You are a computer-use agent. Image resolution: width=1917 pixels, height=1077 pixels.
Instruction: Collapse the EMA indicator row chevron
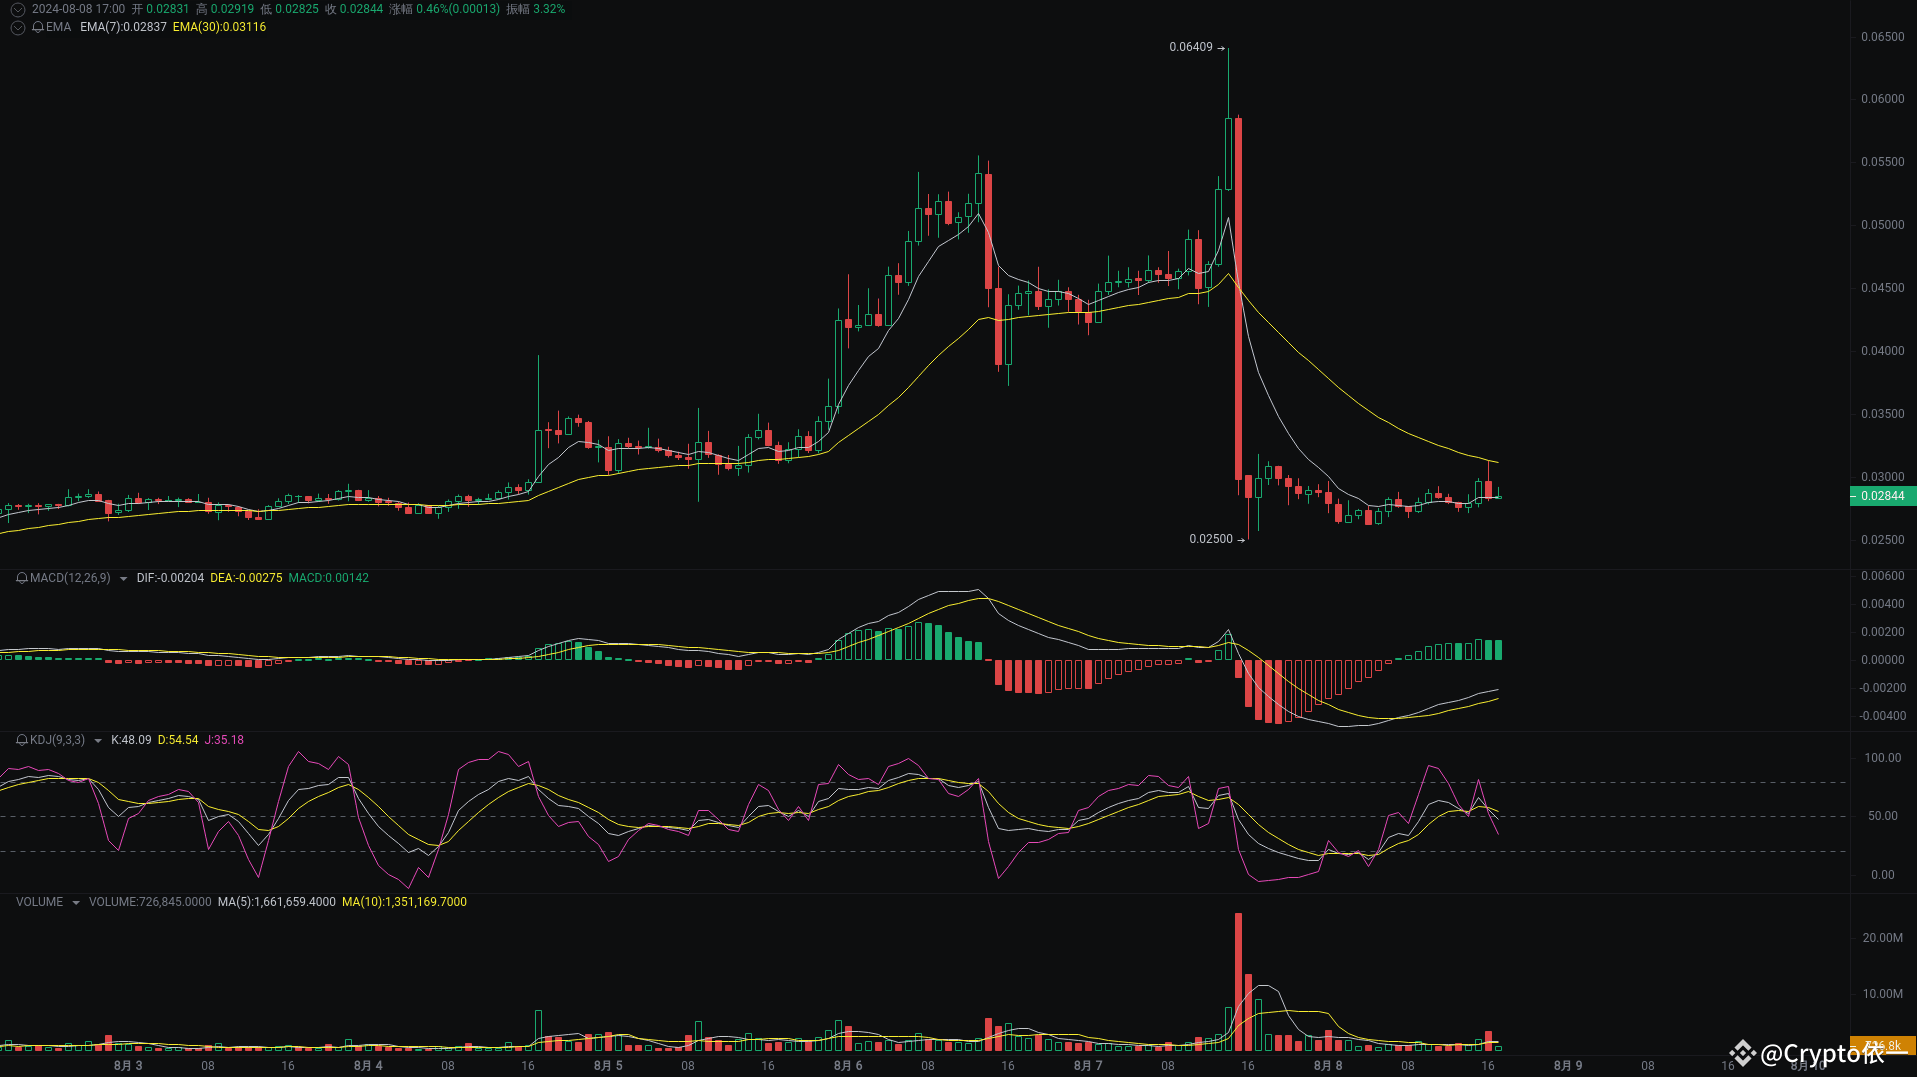[16, 28]
